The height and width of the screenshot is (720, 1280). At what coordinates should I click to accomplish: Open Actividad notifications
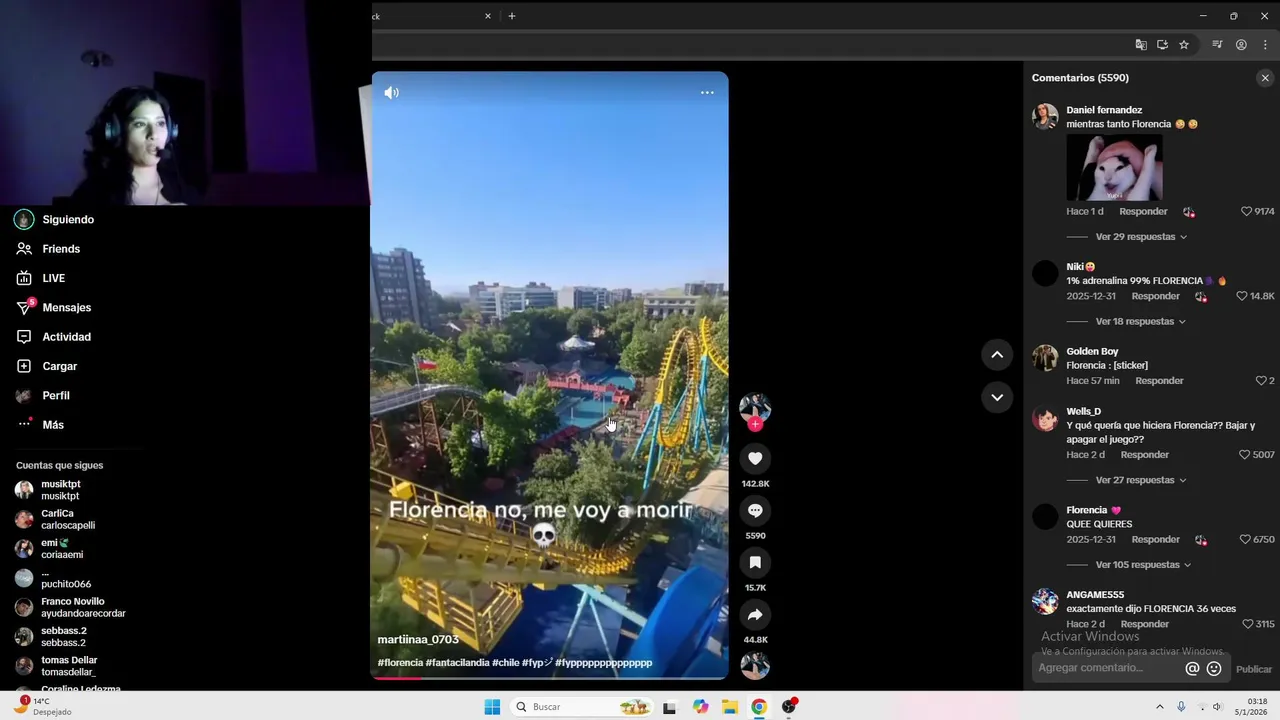[x=66, y=337]
